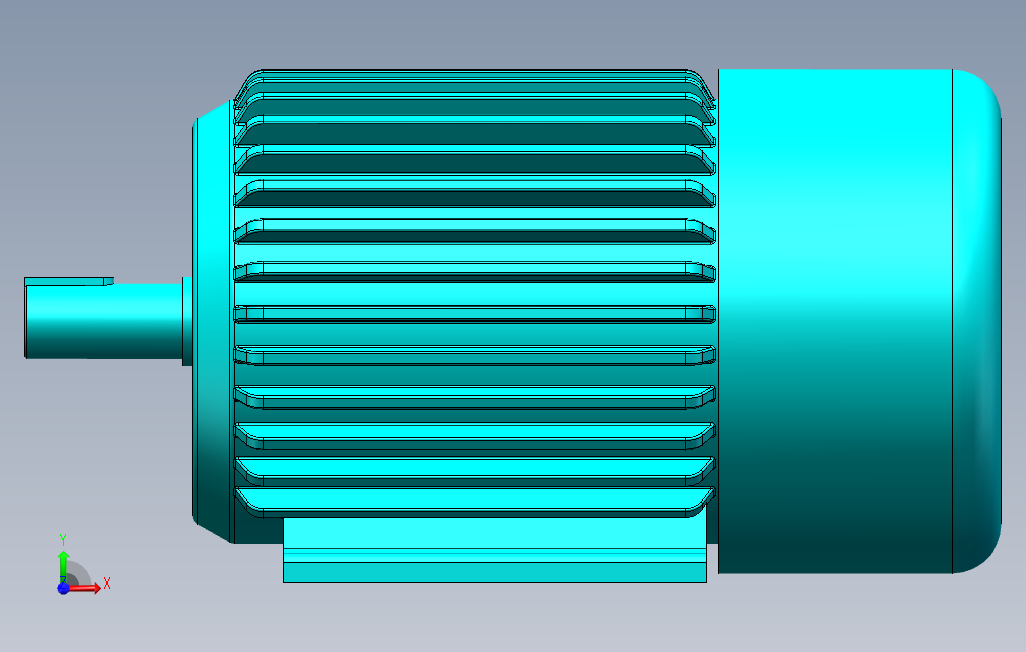Viewport: 1026px width, 652px height.
Task: Select the shaft key on top of shaft
Action: coord(69,281)
